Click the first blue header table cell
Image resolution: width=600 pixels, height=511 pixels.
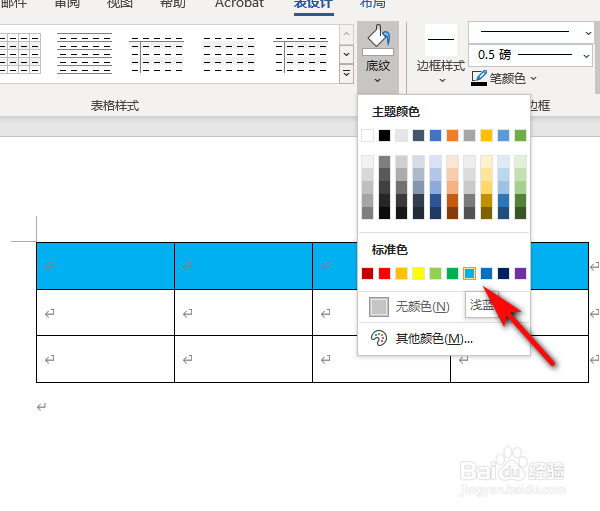tap(106, 266)
